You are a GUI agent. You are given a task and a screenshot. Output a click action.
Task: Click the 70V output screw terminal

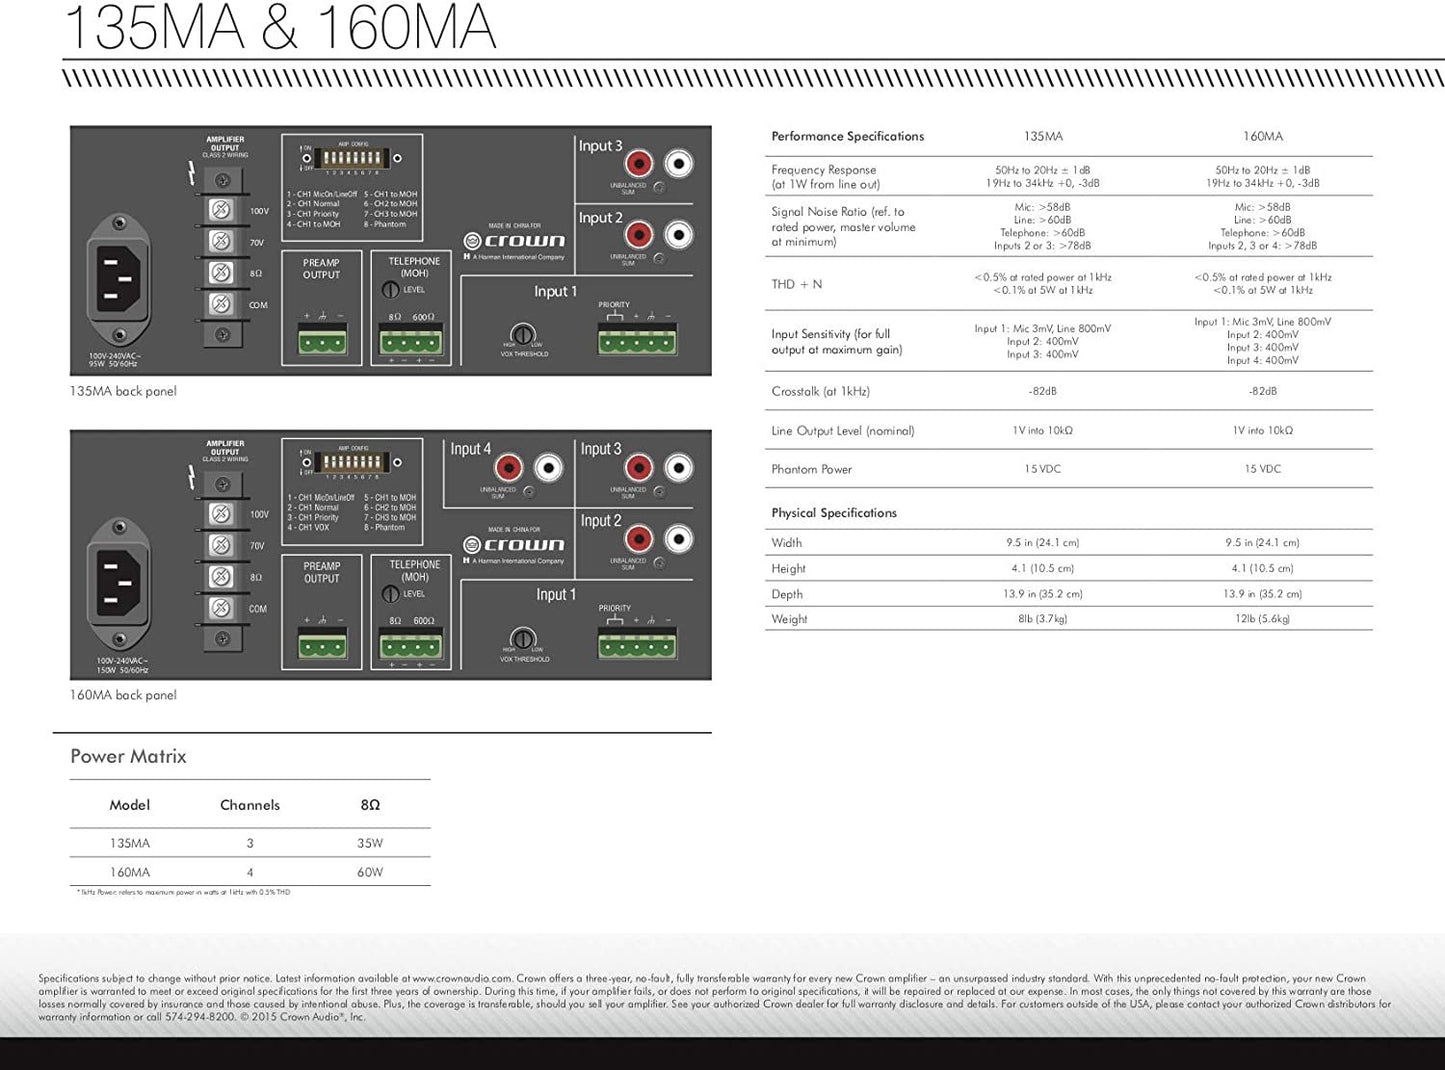(220, 240)
